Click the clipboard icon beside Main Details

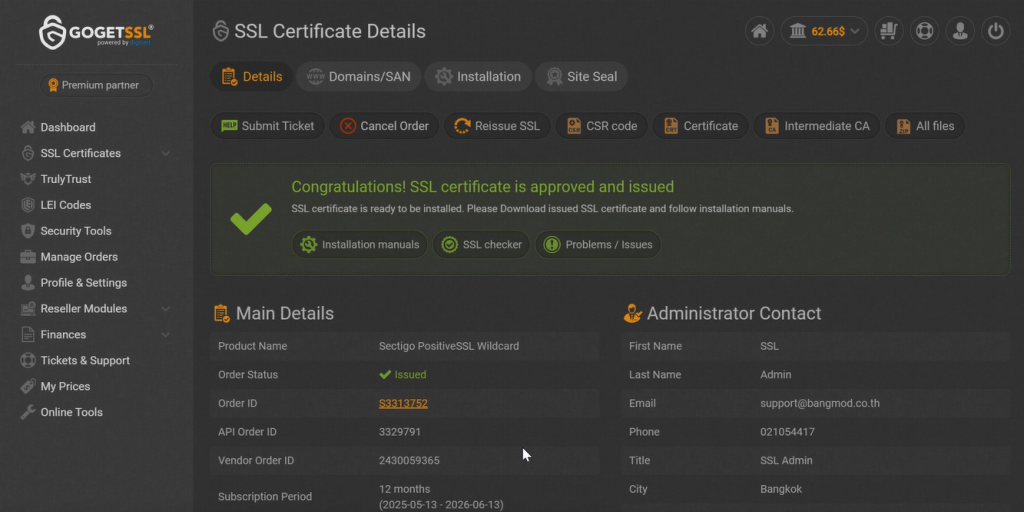point(222,313)
